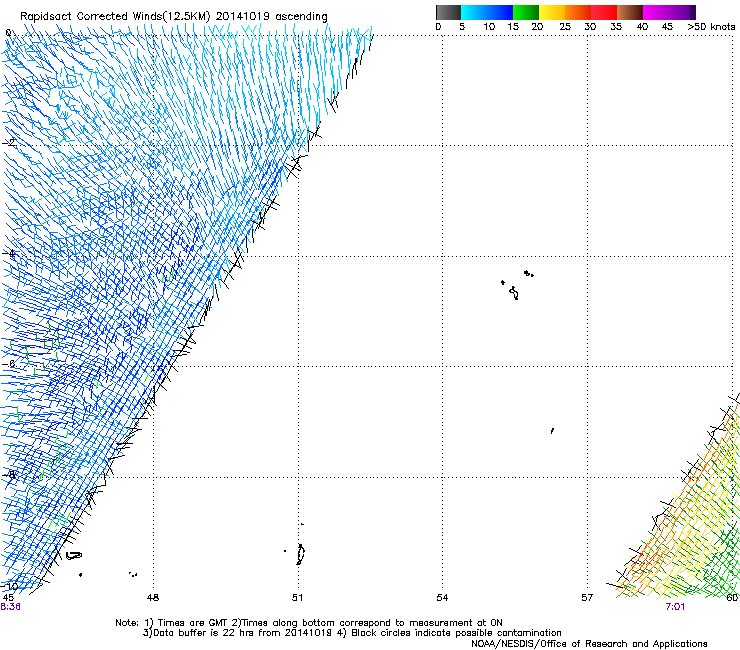Click the green 15–20 knots color bar segment
The image size is (740, 650).
525,12
